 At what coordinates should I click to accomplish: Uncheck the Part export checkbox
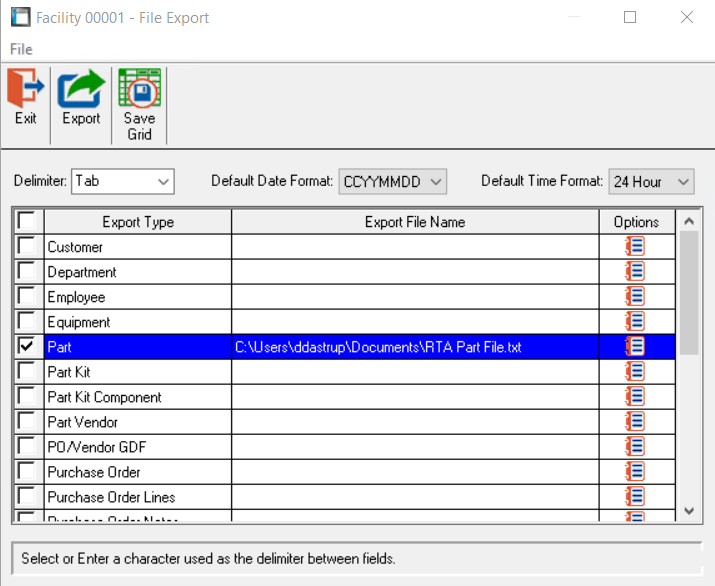pos(27,346)
